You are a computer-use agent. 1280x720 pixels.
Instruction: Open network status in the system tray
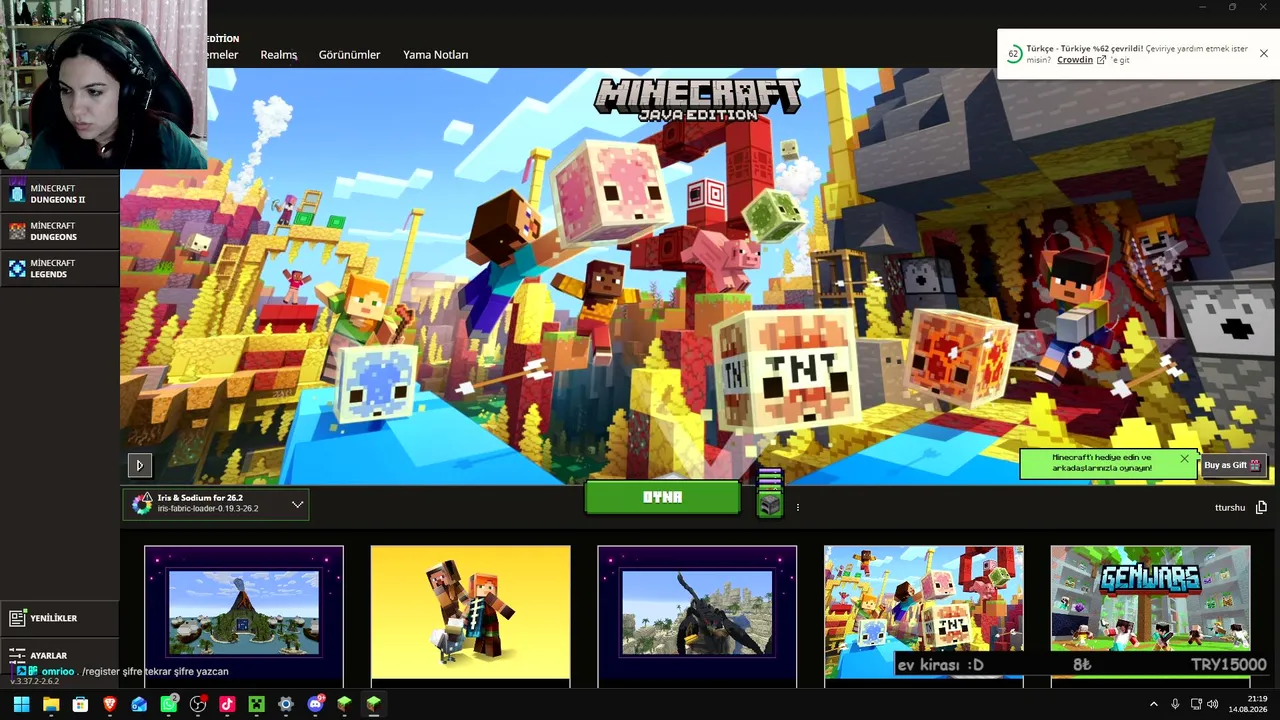click(x=1196, y=704)
